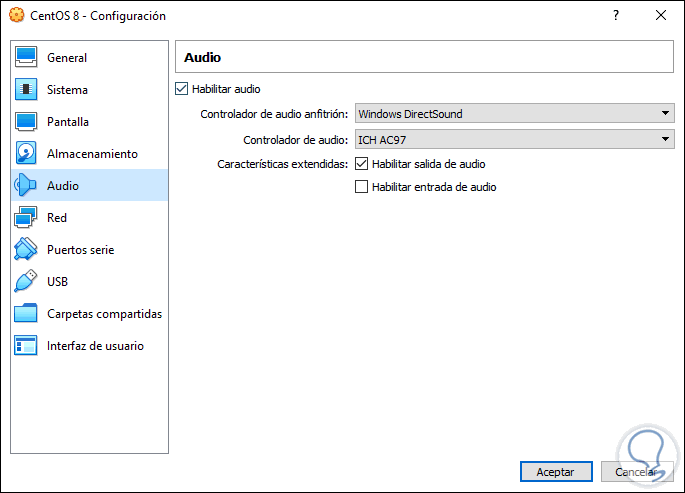Viewport: 685px width, 493px height.
Task: Open the Almacenamiento settings label
Action: tap(92, 154)
